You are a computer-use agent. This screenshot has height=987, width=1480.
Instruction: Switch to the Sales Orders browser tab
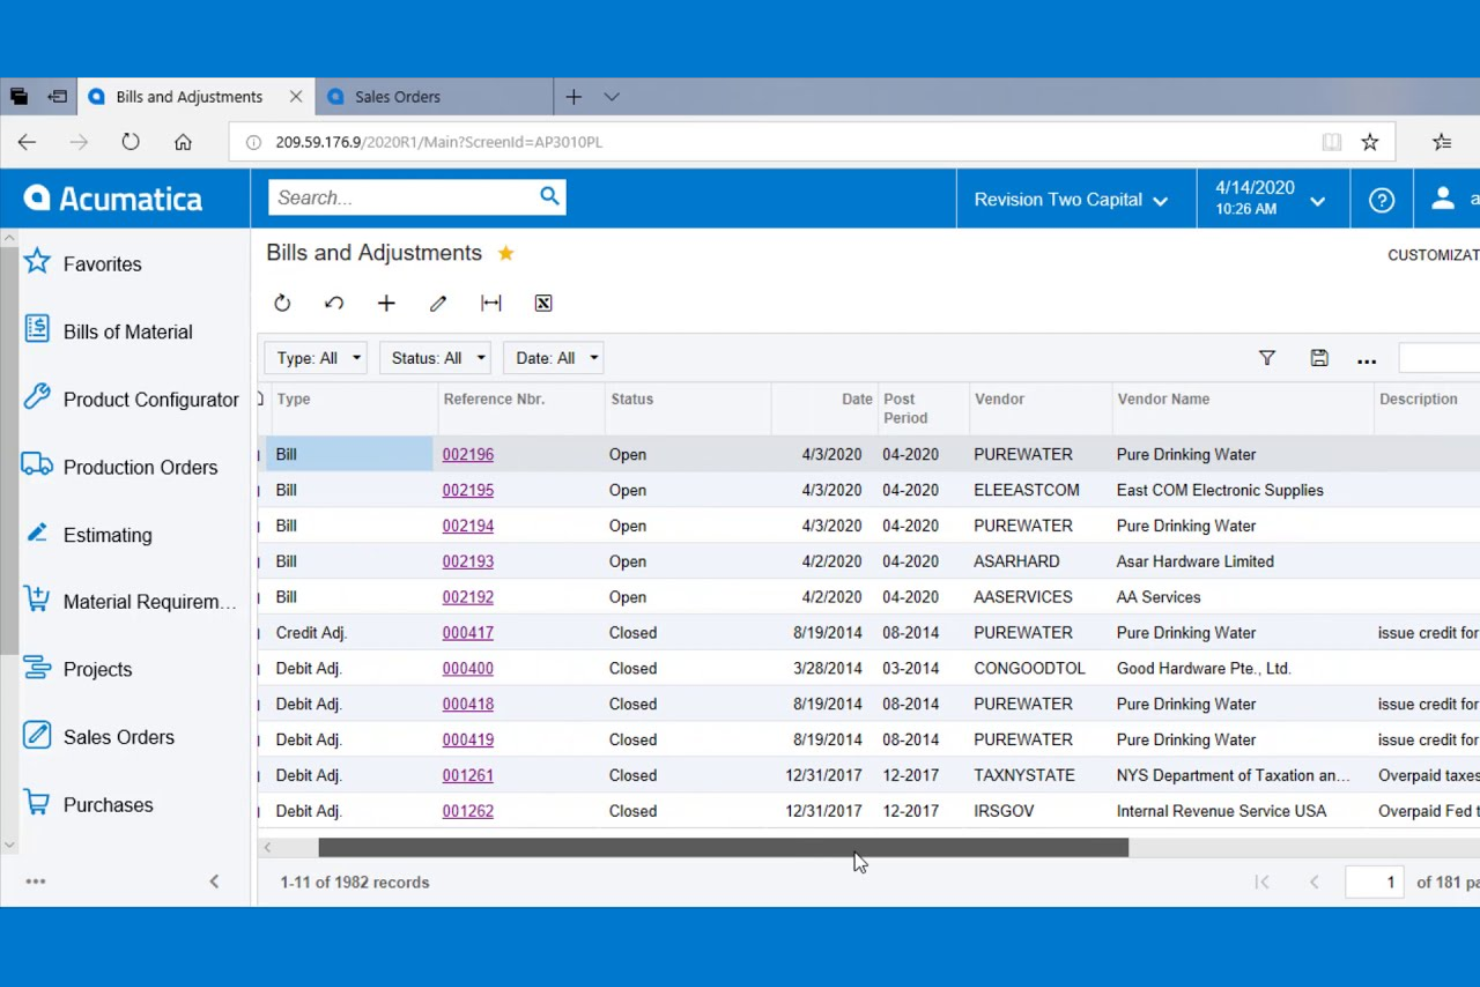433,97
